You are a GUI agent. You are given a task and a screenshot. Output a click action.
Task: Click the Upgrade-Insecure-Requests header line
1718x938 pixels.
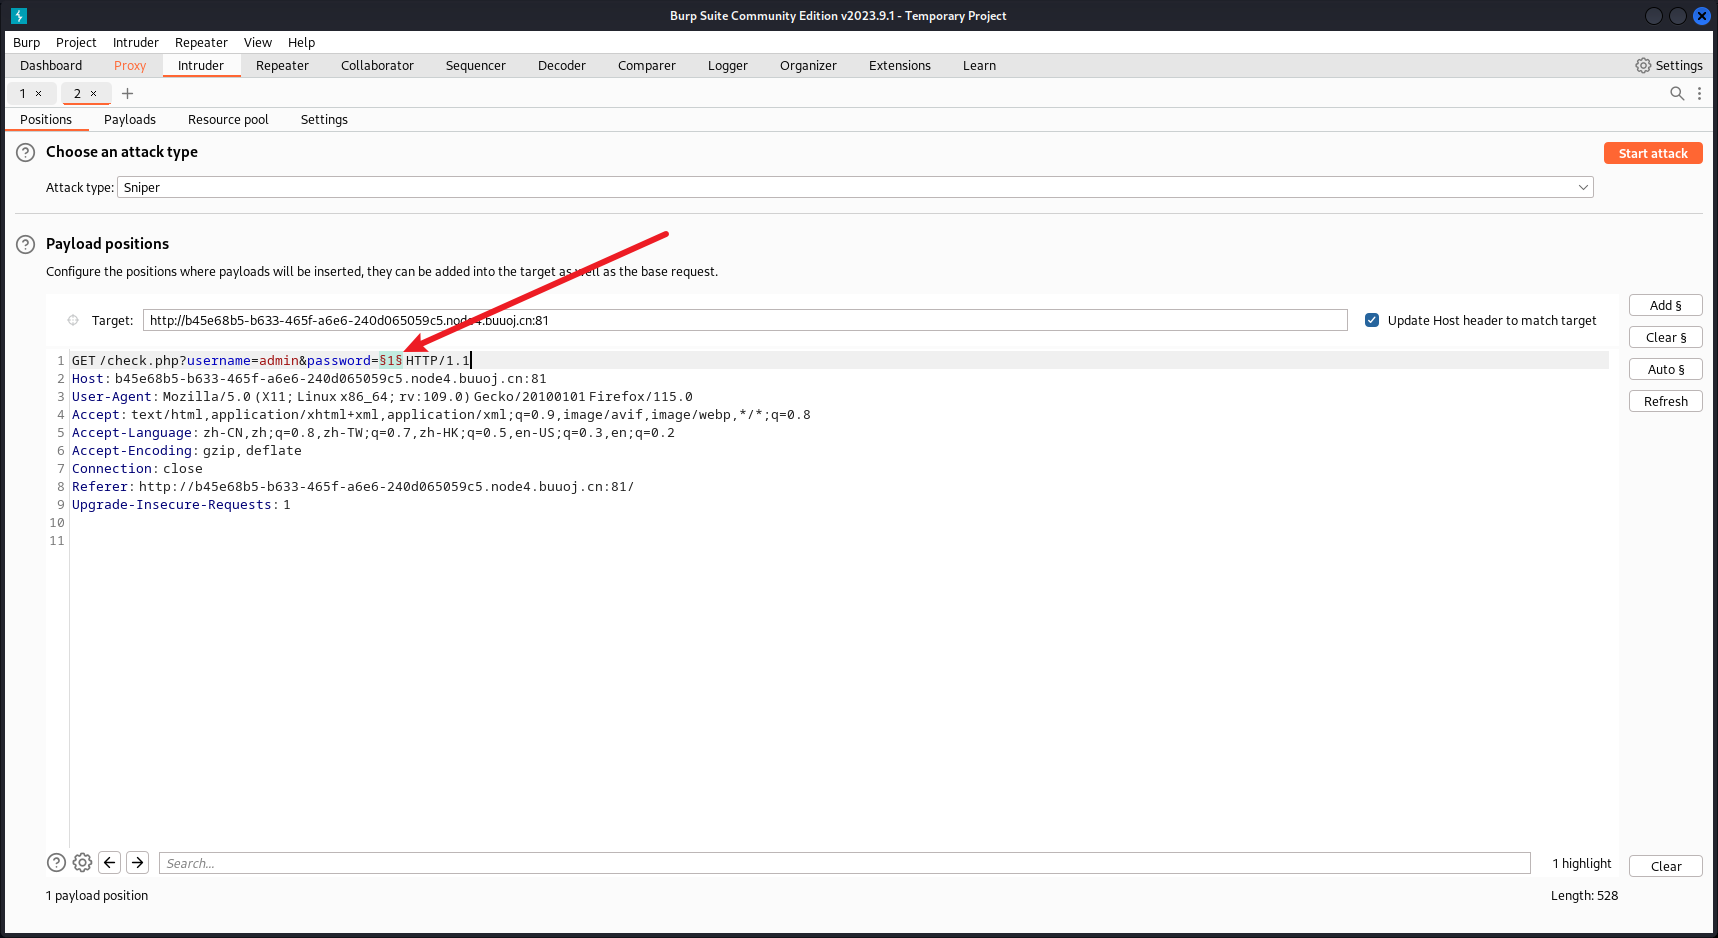[181, 504]
